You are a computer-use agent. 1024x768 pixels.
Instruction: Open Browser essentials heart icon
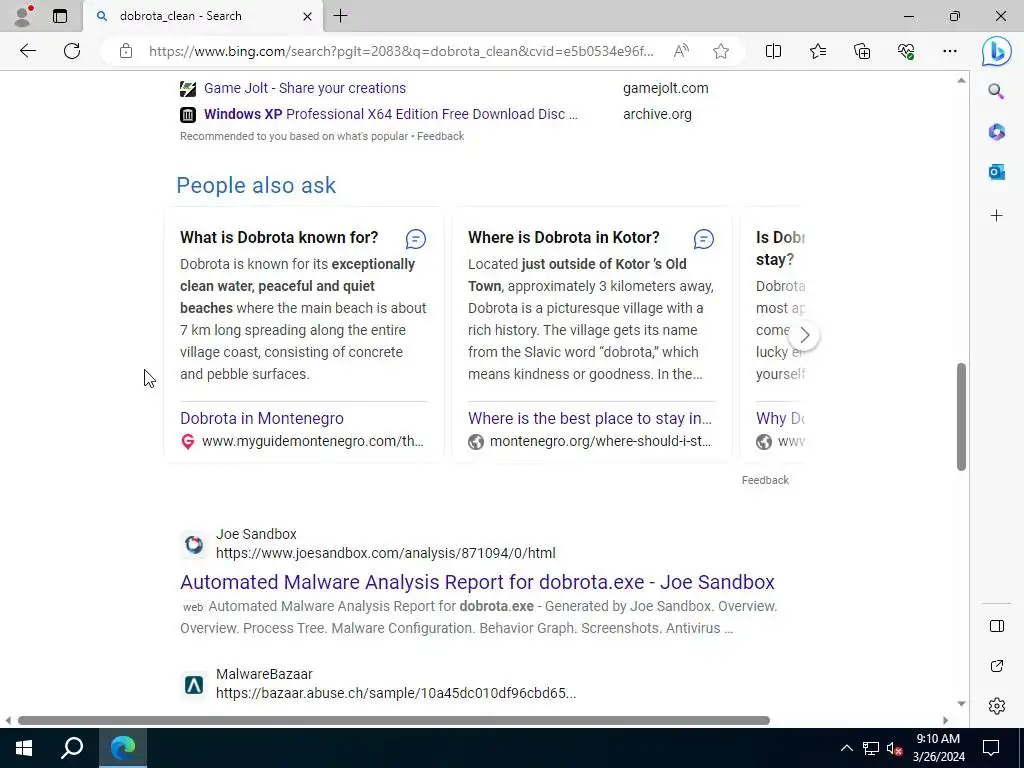[x=906, y=51]
